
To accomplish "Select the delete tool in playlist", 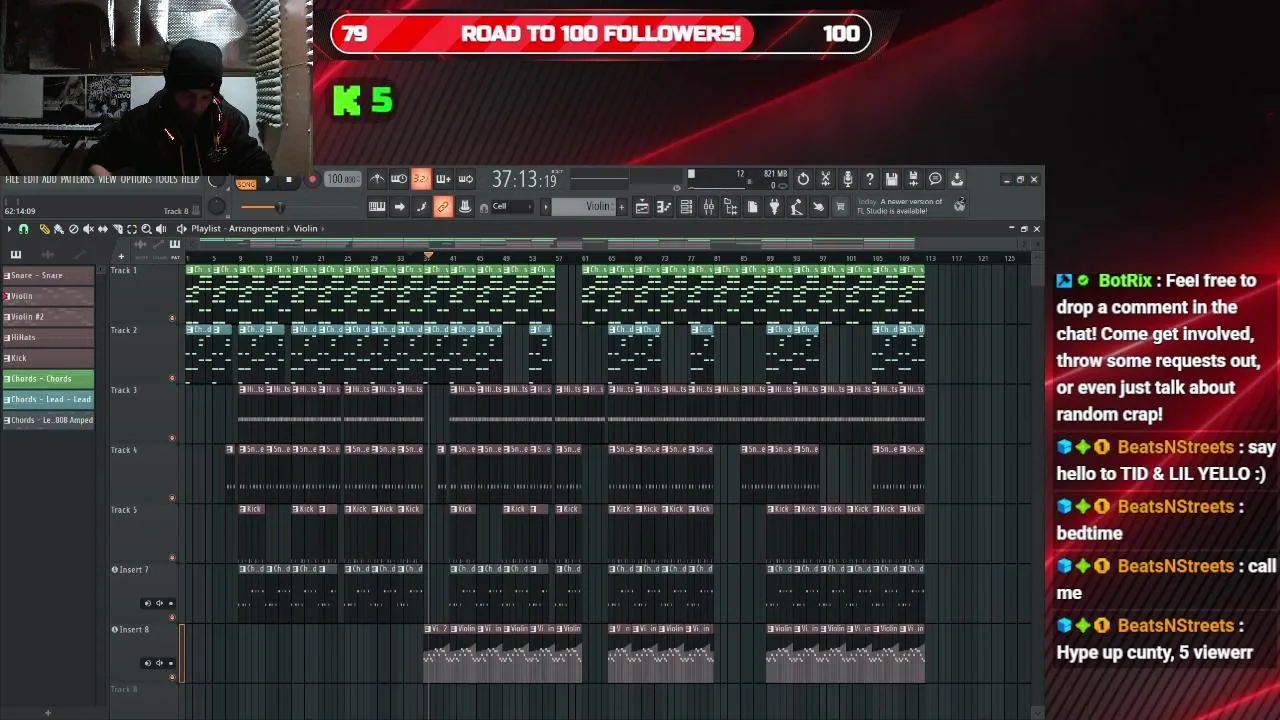I will pyautogui.click(x=73, y=229).
